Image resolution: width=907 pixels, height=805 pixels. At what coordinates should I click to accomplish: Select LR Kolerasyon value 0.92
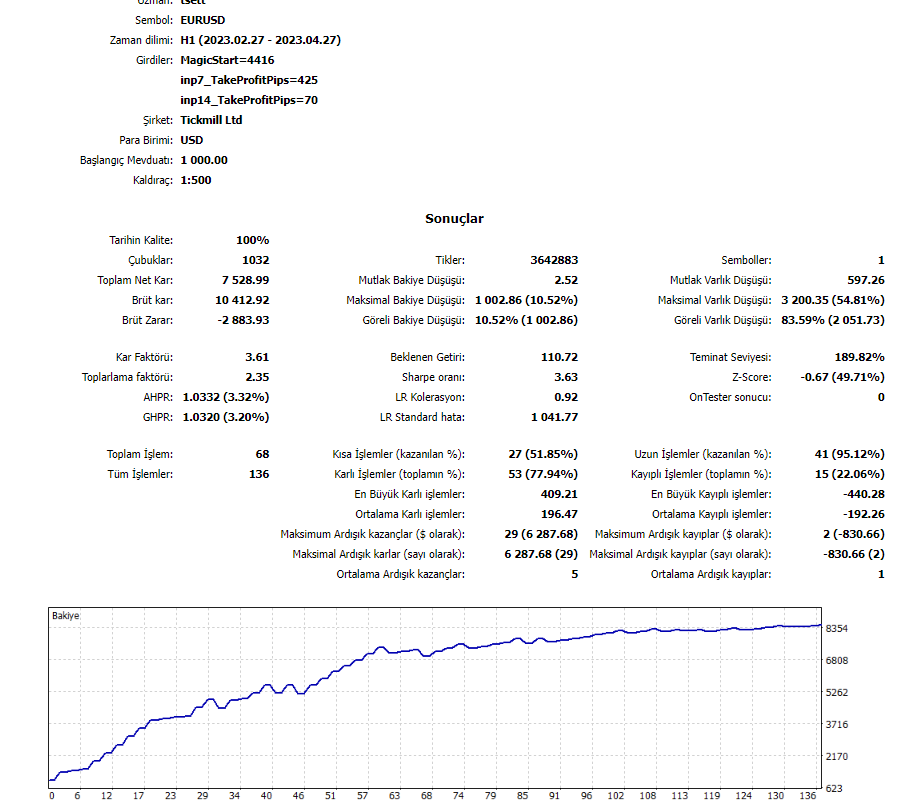[566, 397]
